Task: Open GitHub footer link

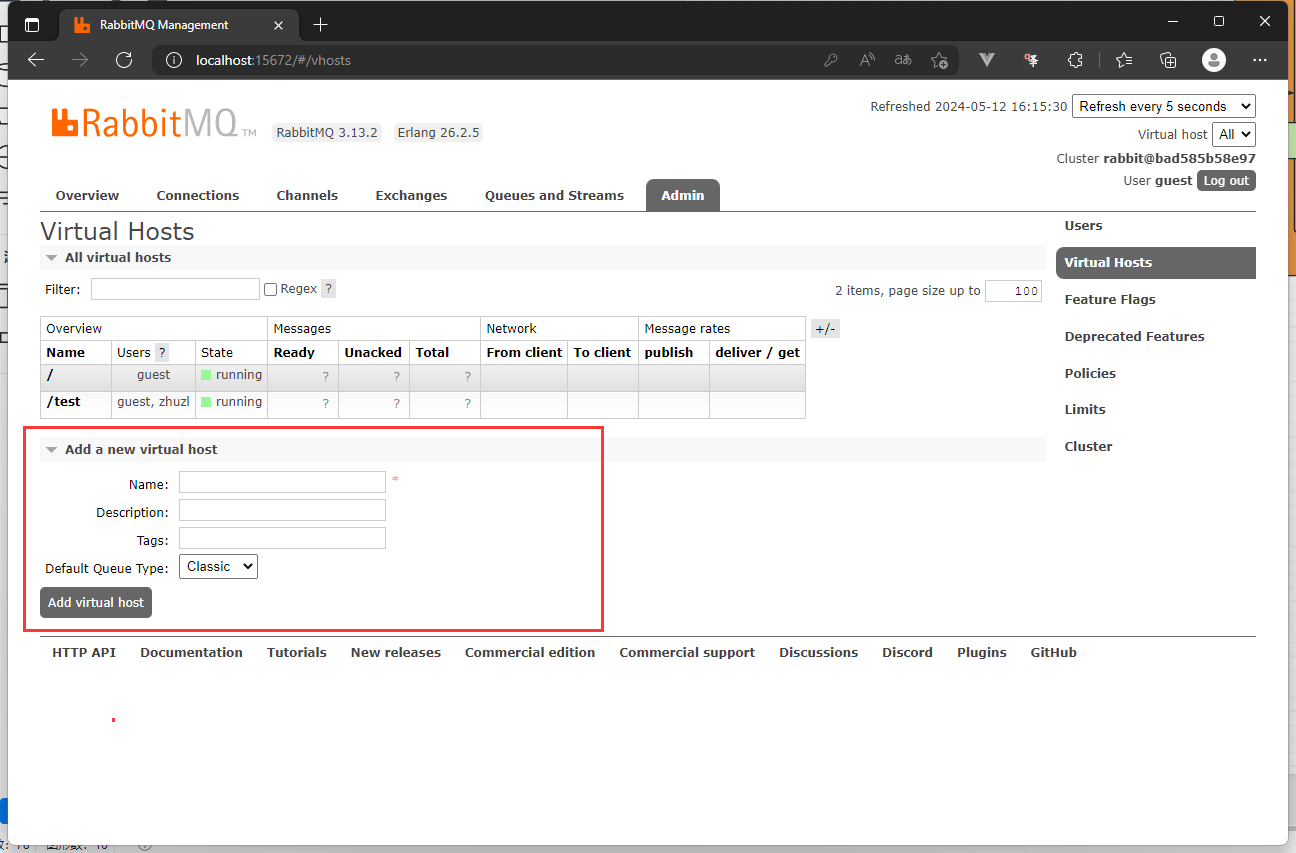Action: 1054,652
